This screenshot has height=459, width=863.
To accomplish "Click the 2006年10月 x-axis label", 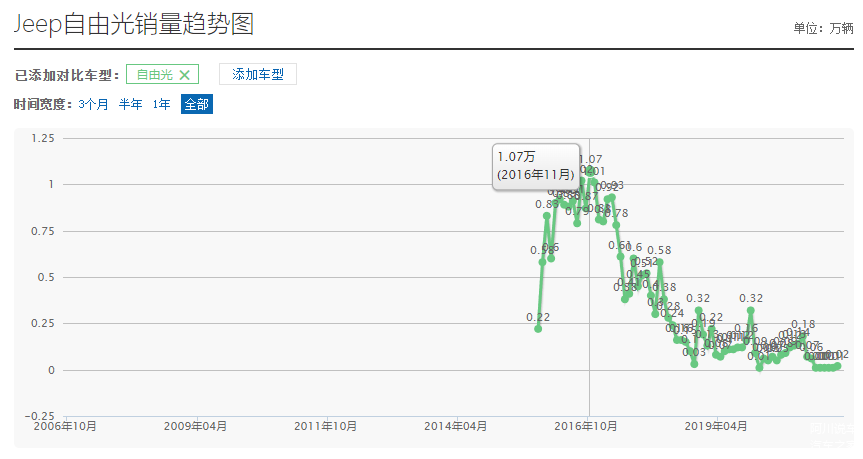I will [x=66, y=426].
